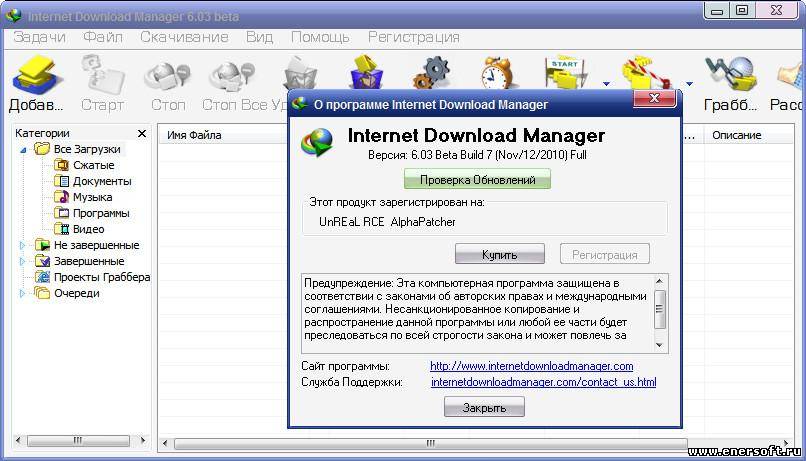Image resolution: width=806 pixels, height=461 pixels.
Task: Click the Завершенные folder icon
Action: [x=42, y=261]
